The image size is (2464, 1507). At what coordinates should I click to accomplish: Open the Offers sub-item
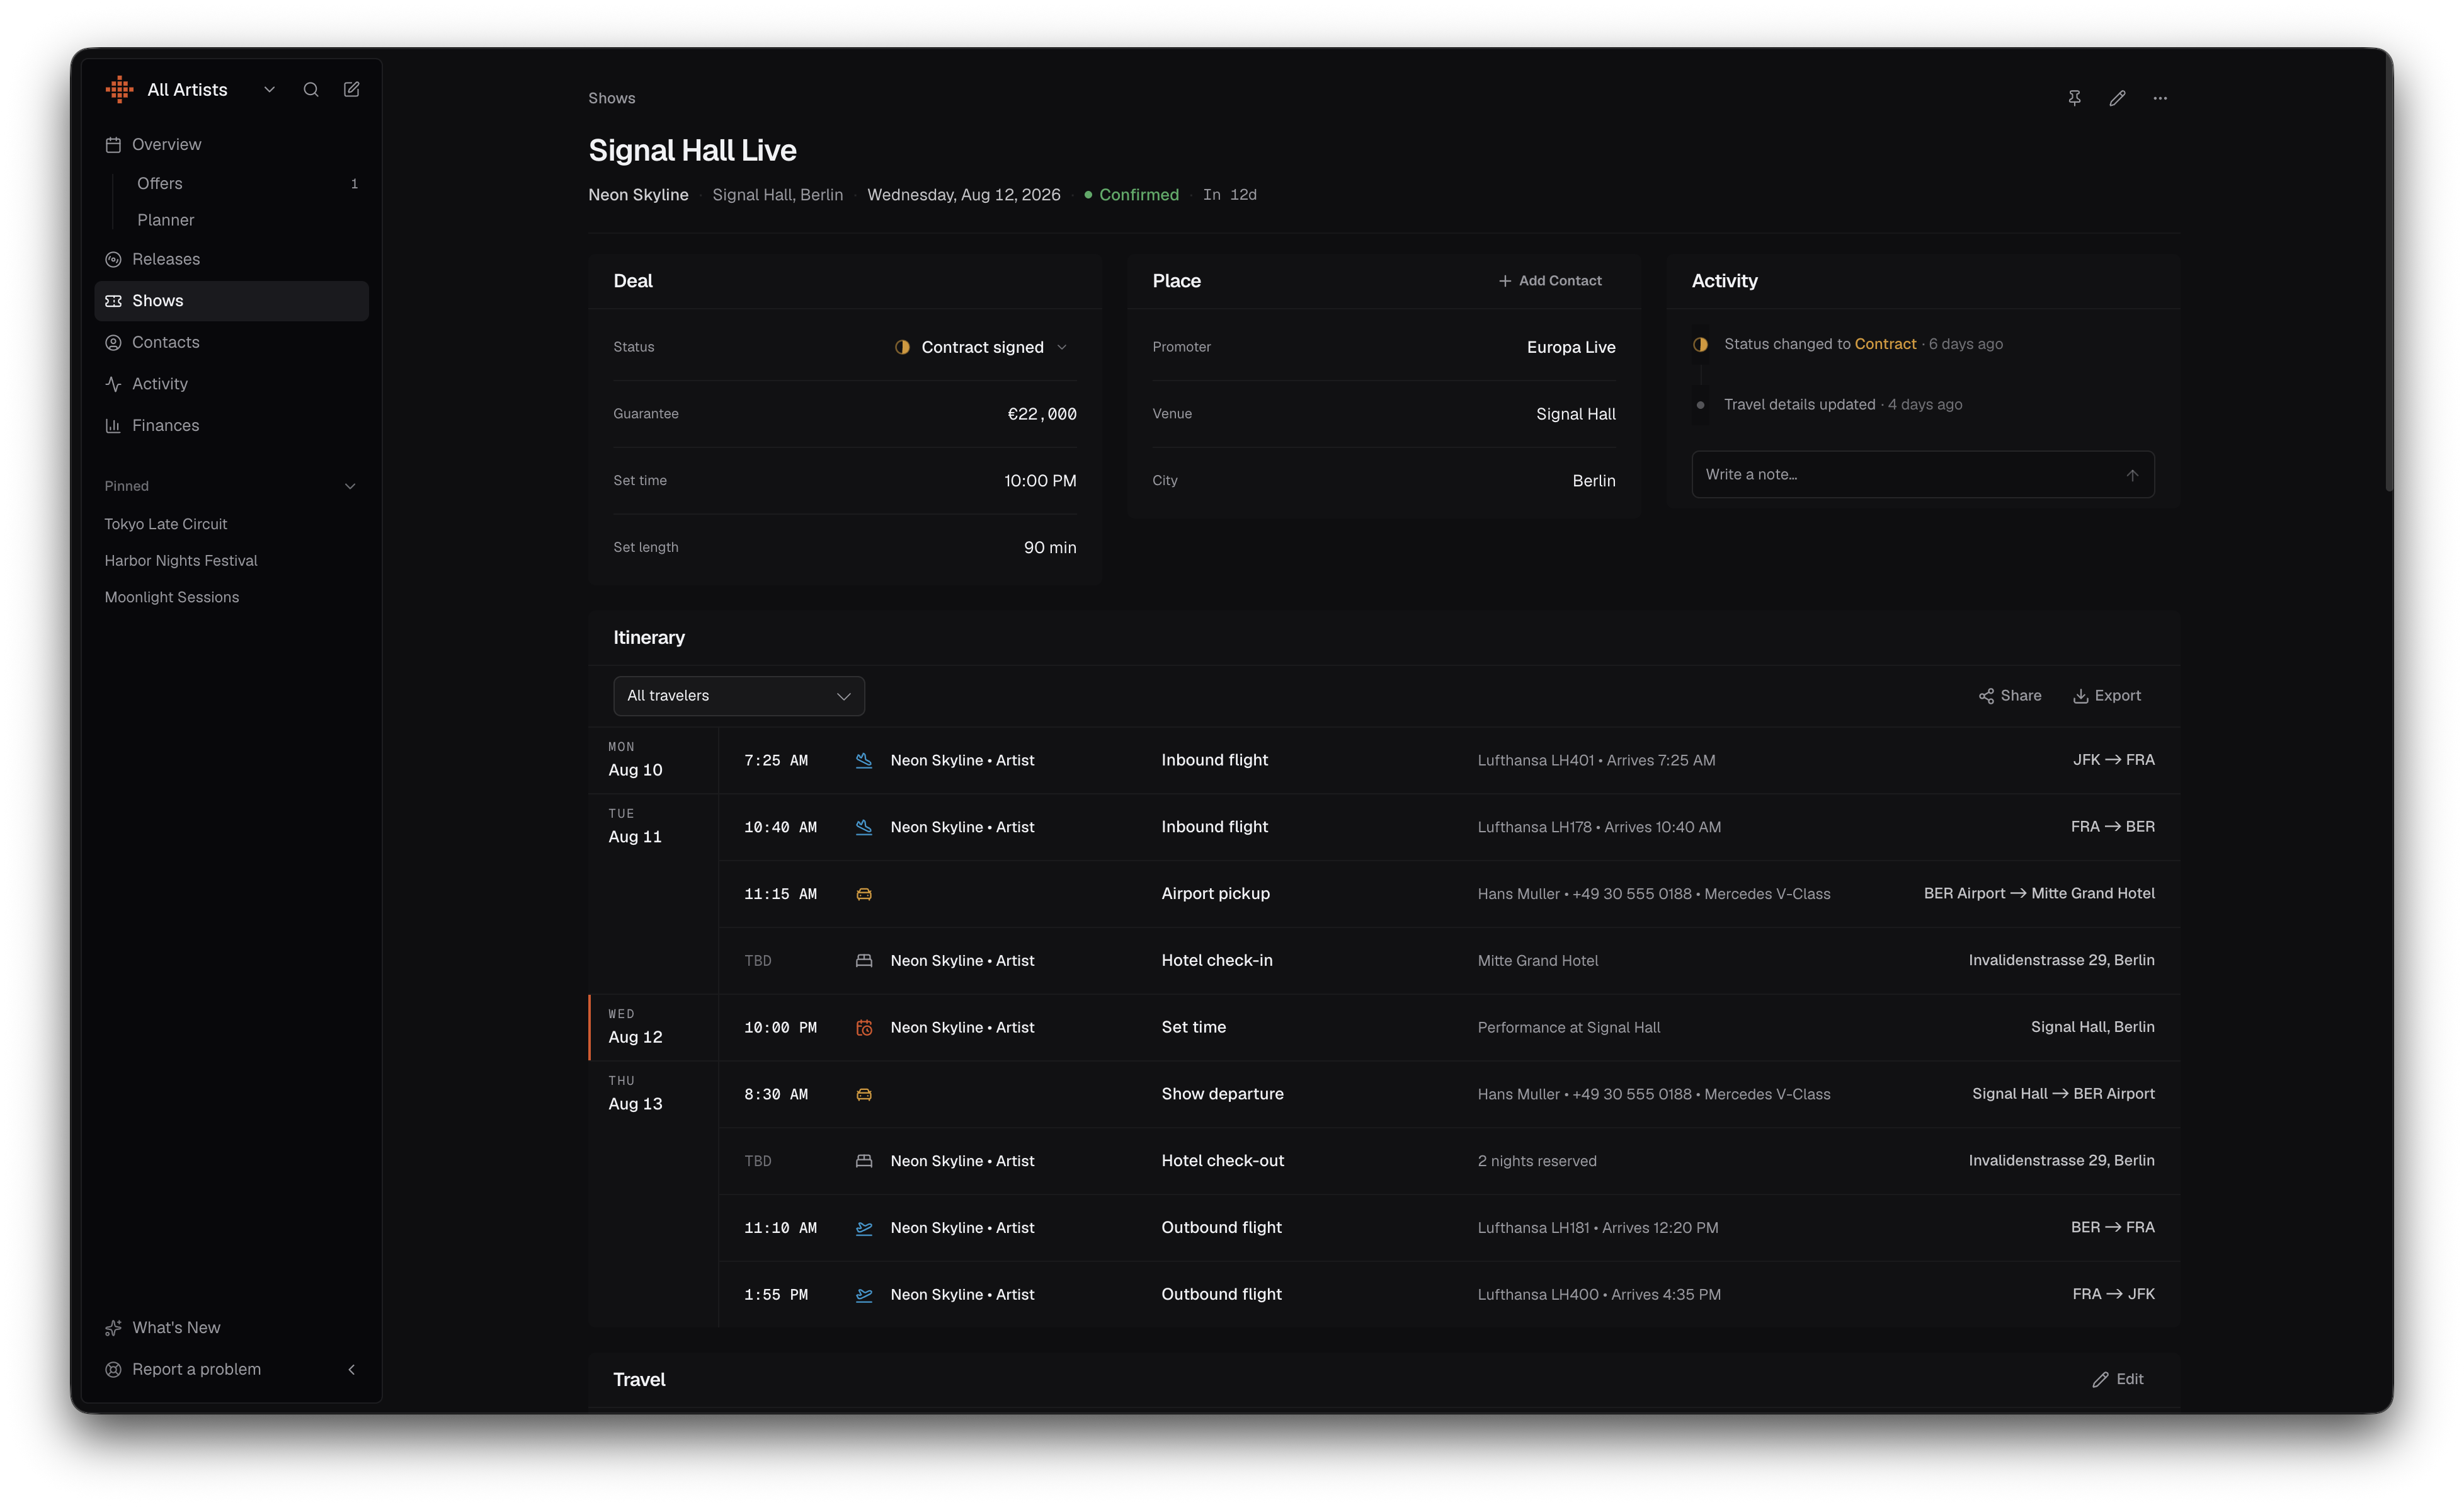[x=246, y=184]
